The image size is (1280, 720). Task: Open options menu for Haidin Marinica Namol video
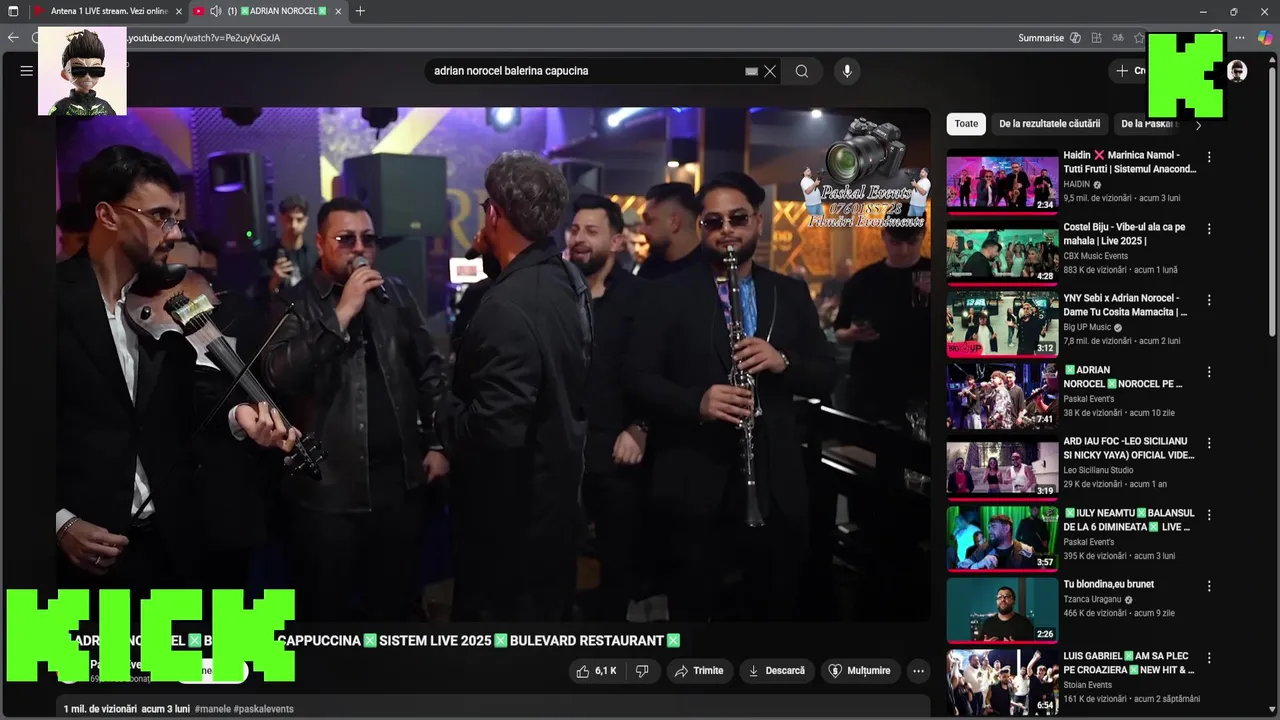coord(1209,157)
